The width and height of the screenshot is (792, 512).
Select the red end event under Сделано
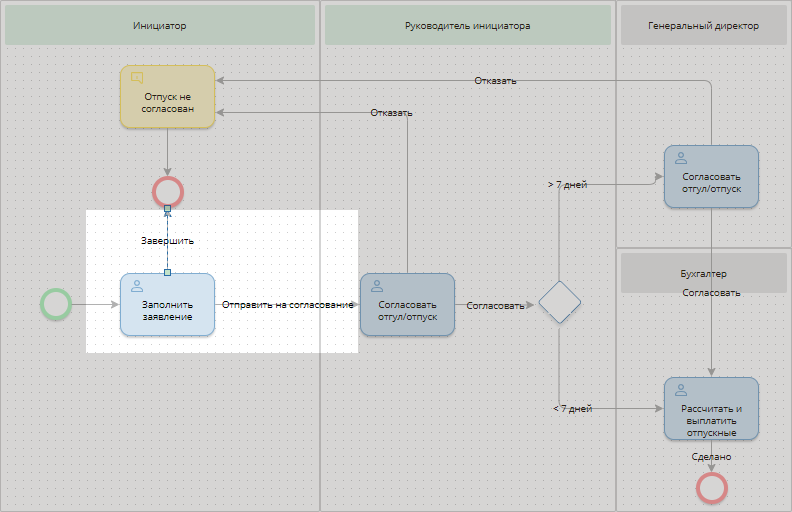pos(711,487)
